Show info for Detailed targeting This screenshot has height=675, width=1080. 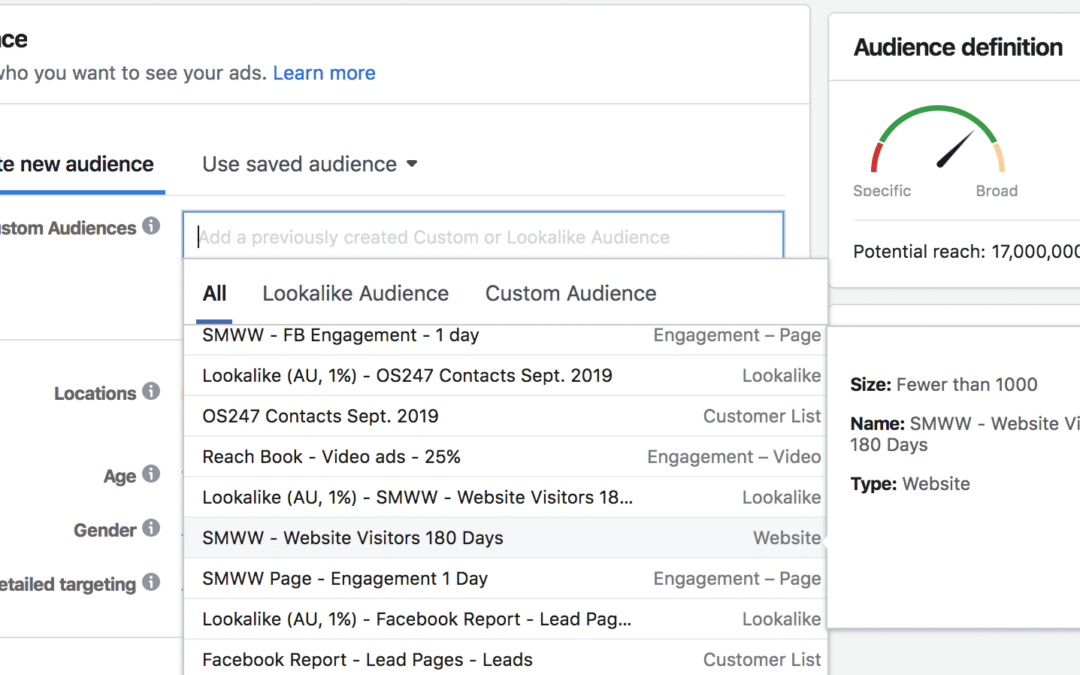point(152,583)
